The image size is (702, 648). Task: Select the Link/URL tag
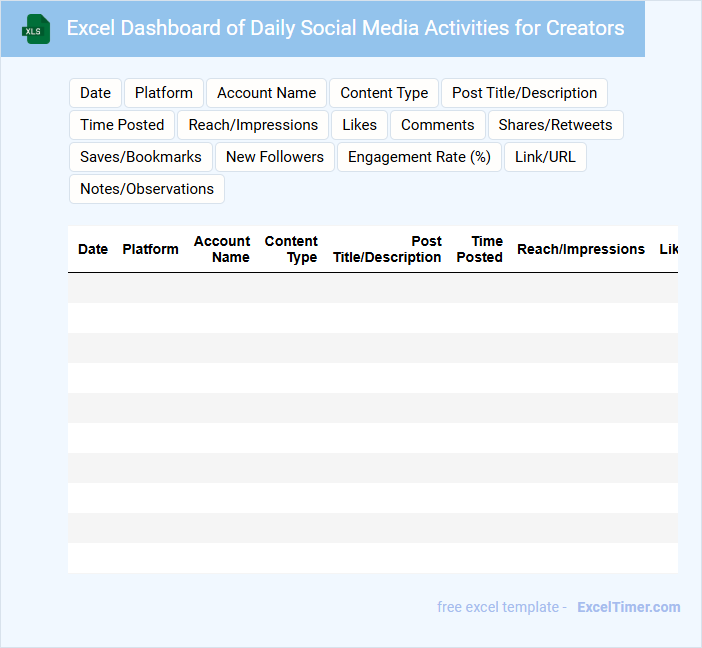[x=545, y=157]
